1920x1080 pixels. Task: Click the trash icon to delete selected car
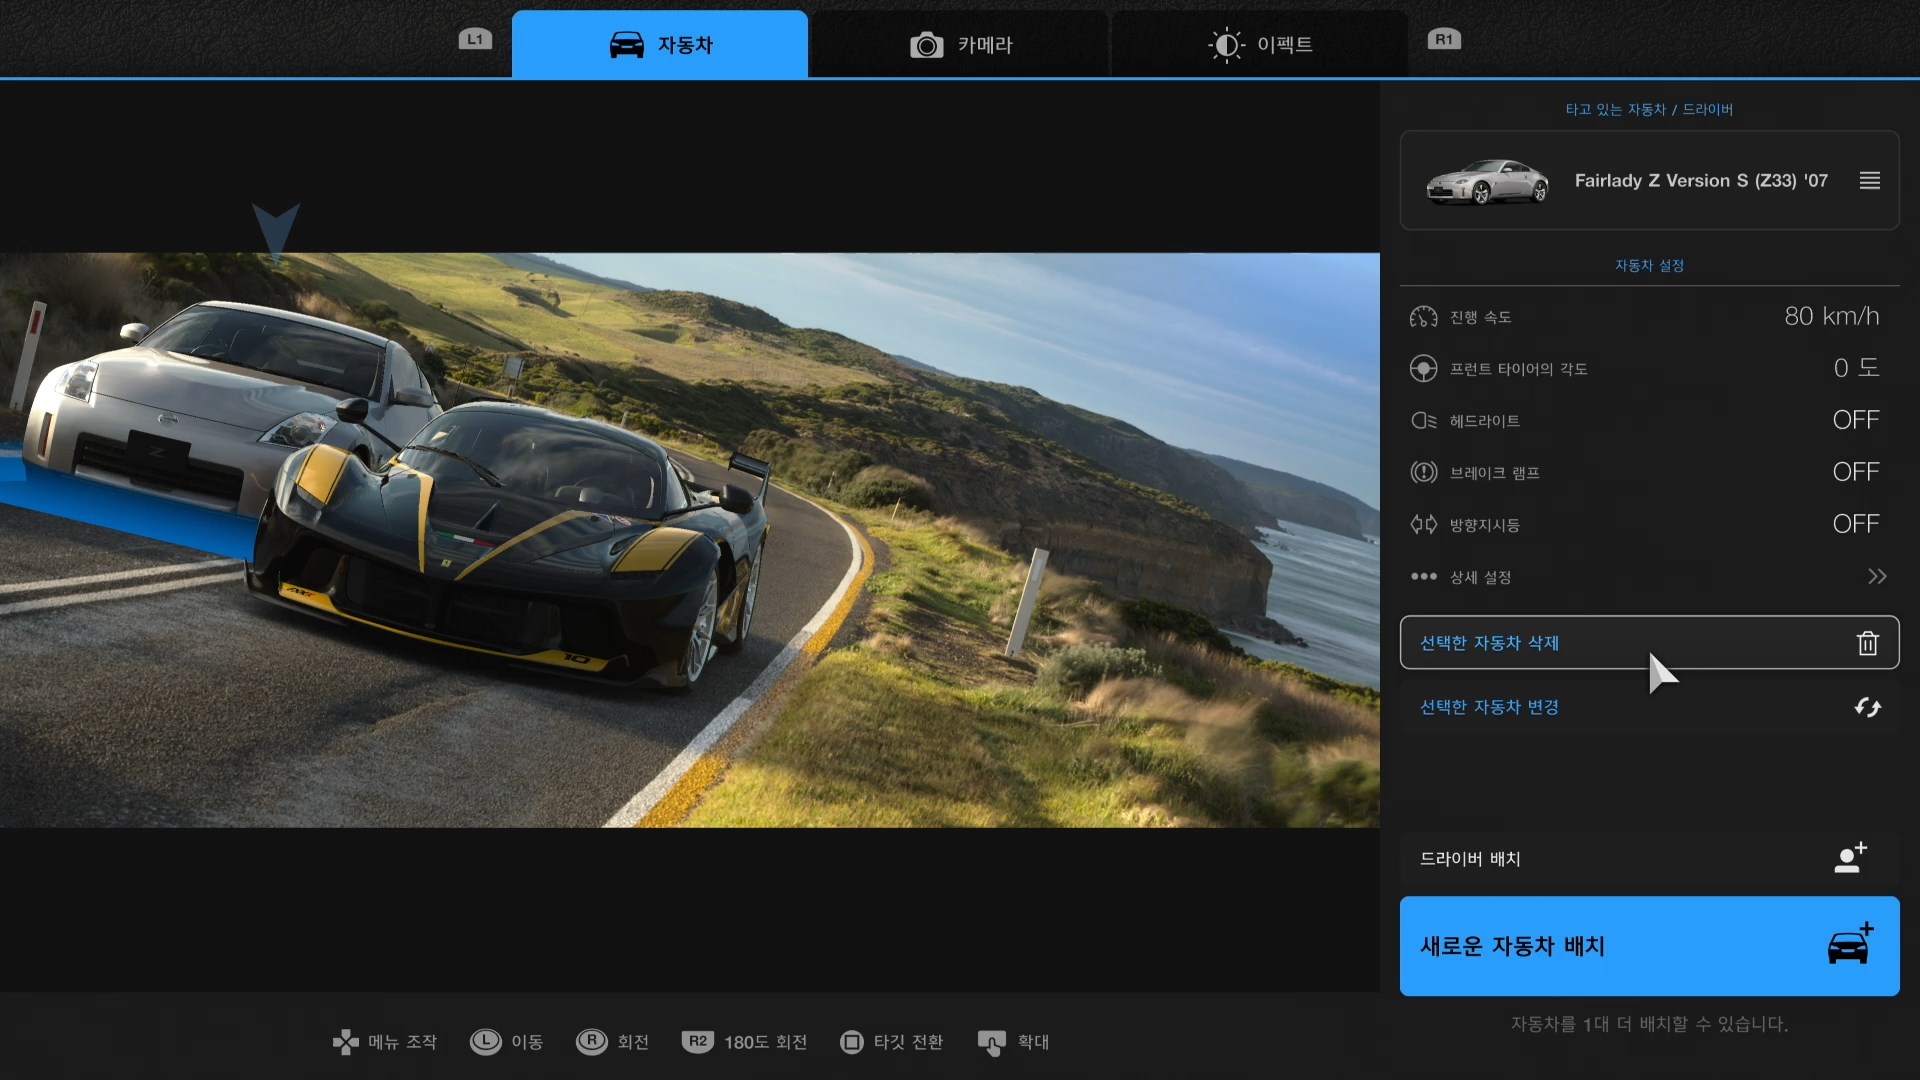1867,643
